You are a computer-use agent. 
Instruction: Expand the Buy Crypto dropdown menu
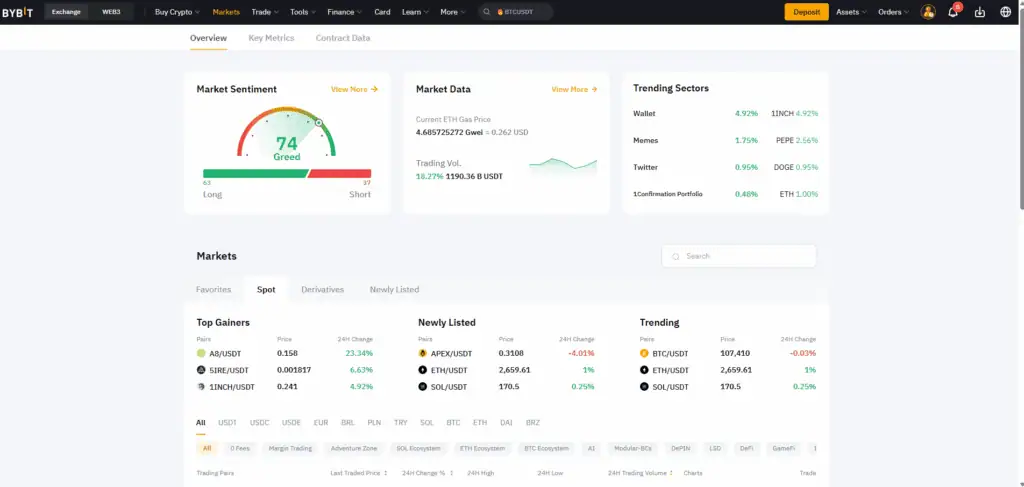pyautogui.click(x=177, y=12)
